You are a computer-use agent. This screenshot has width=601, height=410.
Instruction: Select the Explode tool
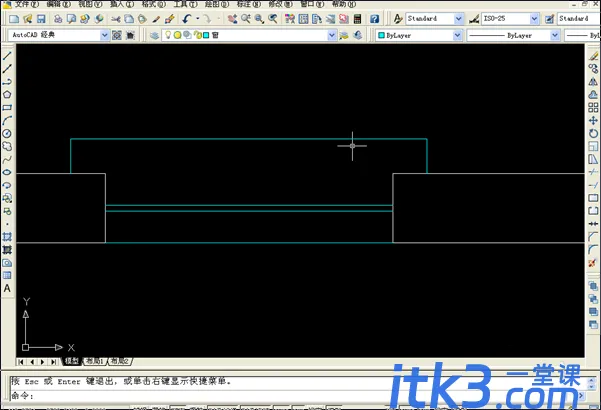593,263
